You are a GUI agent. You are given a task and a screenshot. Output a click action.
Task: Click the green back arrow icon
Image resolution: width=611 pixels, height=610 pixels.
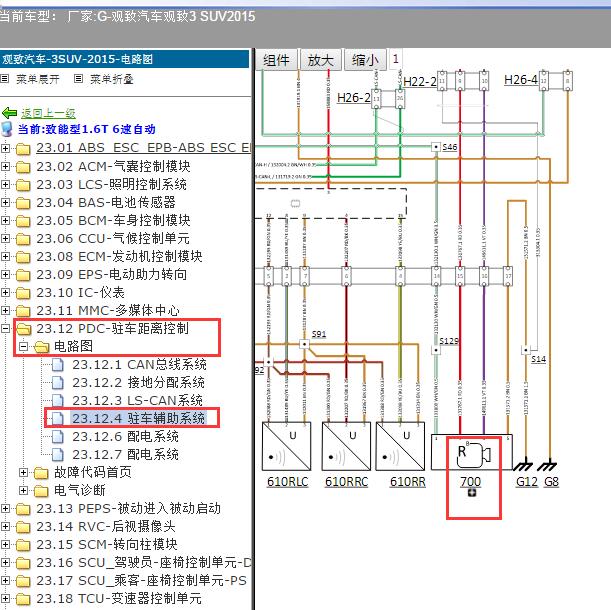9,113
